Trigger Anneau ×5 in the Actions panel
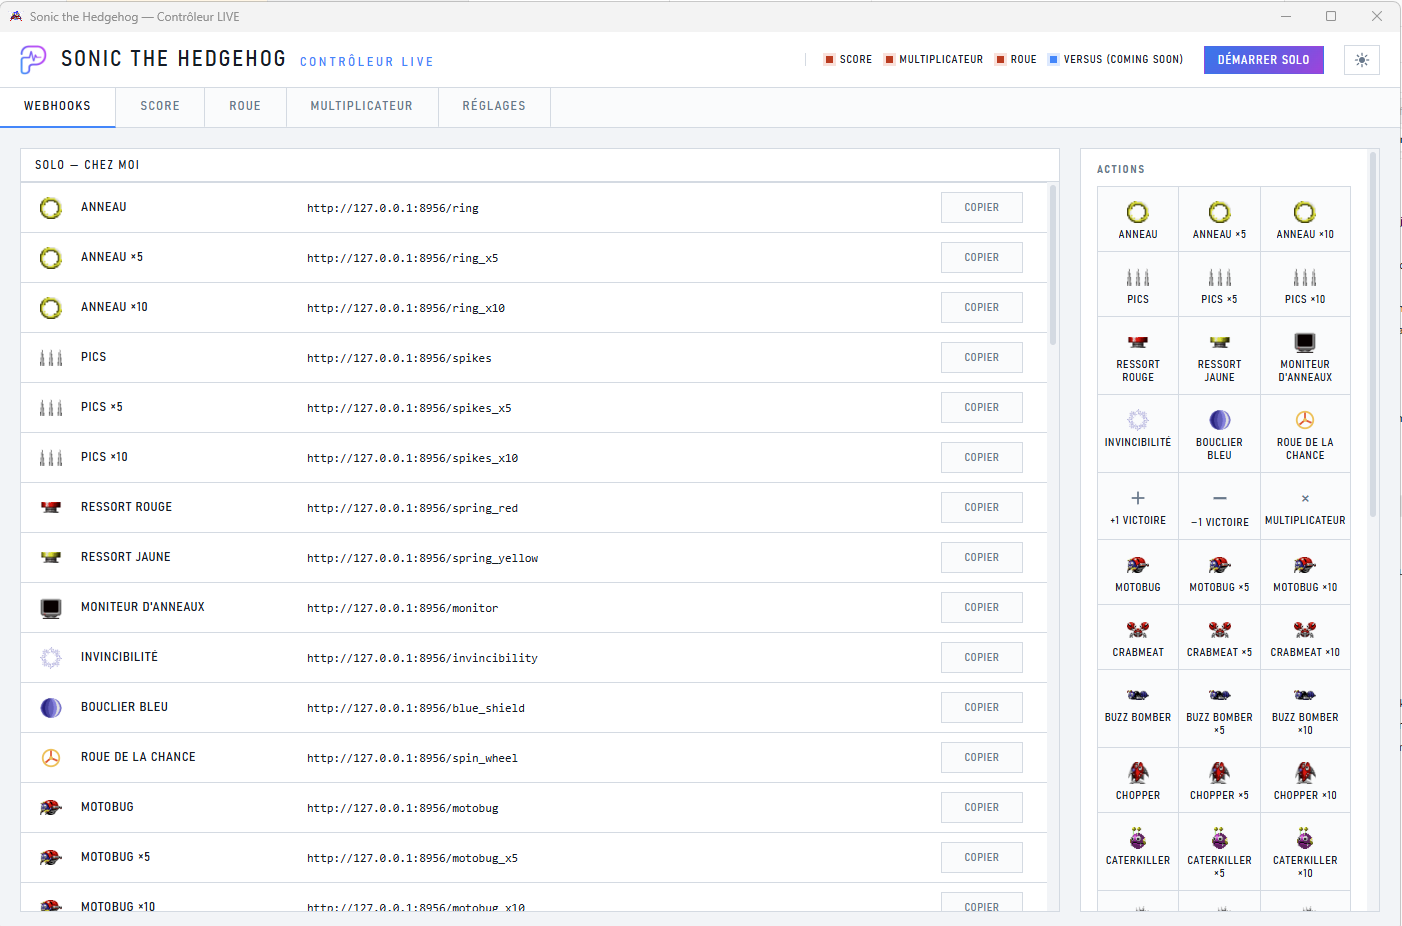The height and width of the screenshot is (926, 1402). [x=1219, y=219]
